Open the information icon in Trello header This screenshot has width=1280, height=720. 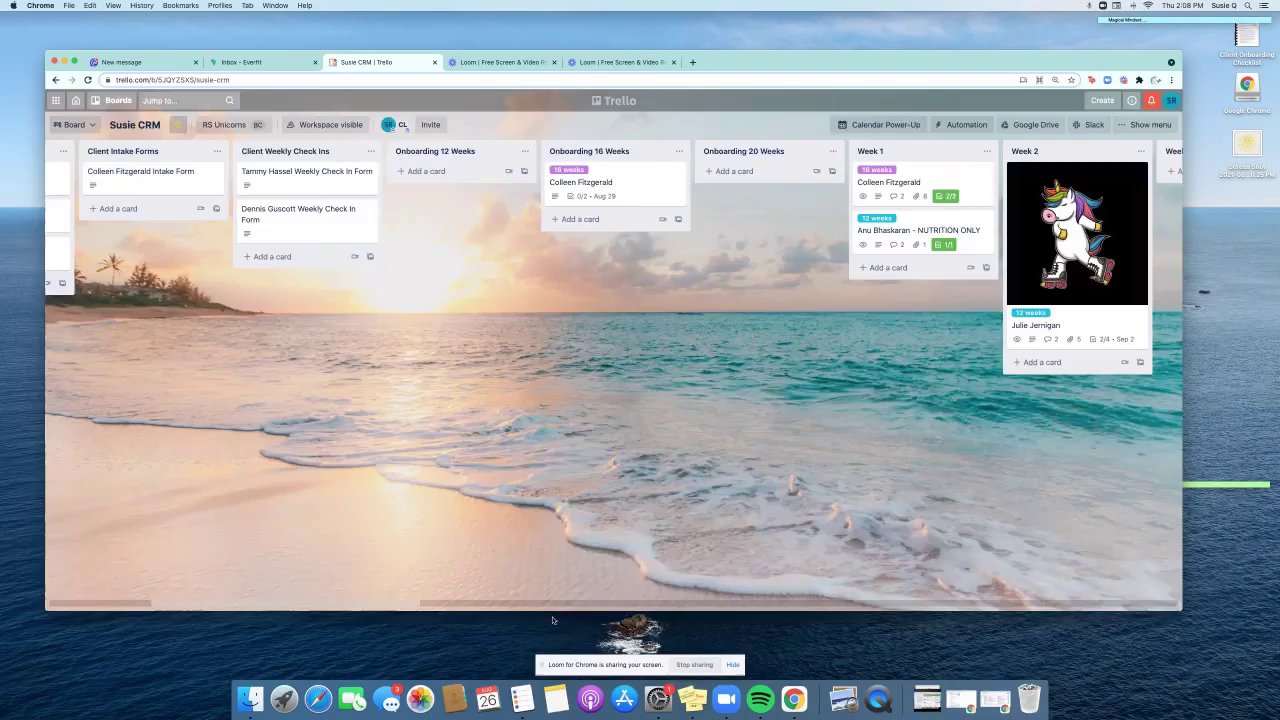pyautogui.click(x=1132, y=100)
